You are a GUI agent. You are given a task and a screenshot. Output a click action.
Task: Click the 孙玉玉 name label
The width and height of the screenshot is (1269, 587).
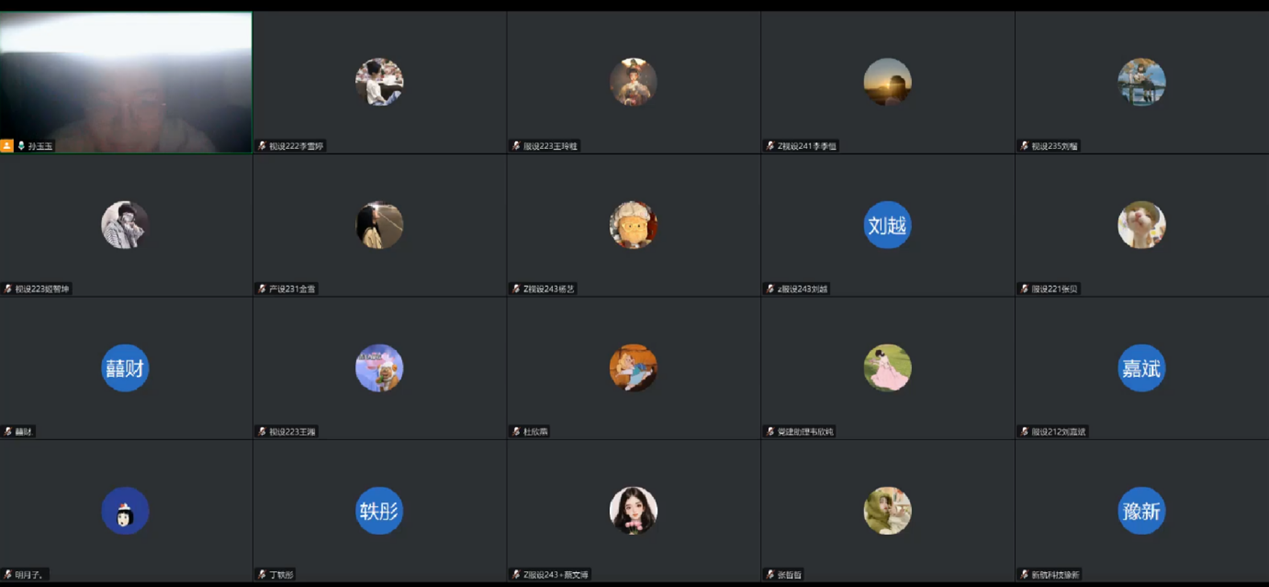tap(40, 146)
